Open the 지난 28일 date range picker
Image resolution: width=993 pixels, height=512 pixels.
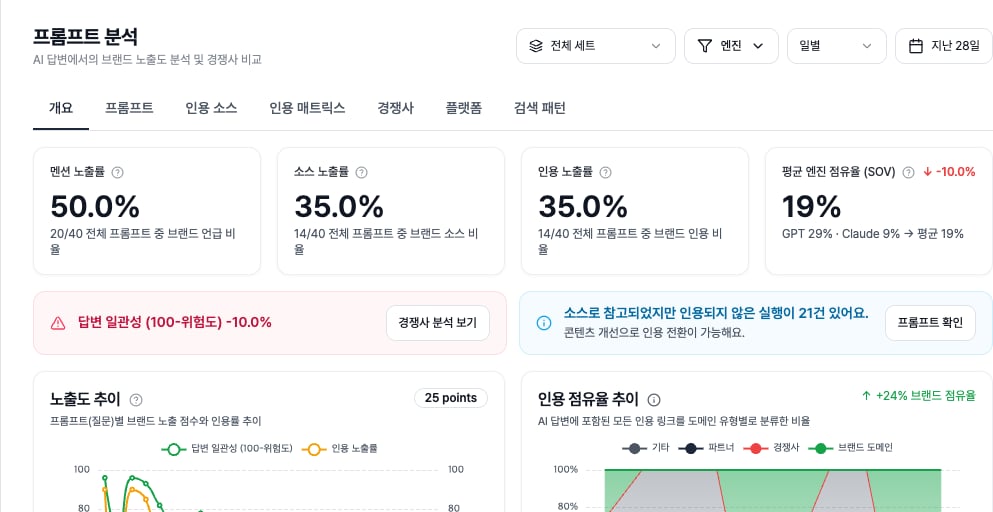coord(944,46)
